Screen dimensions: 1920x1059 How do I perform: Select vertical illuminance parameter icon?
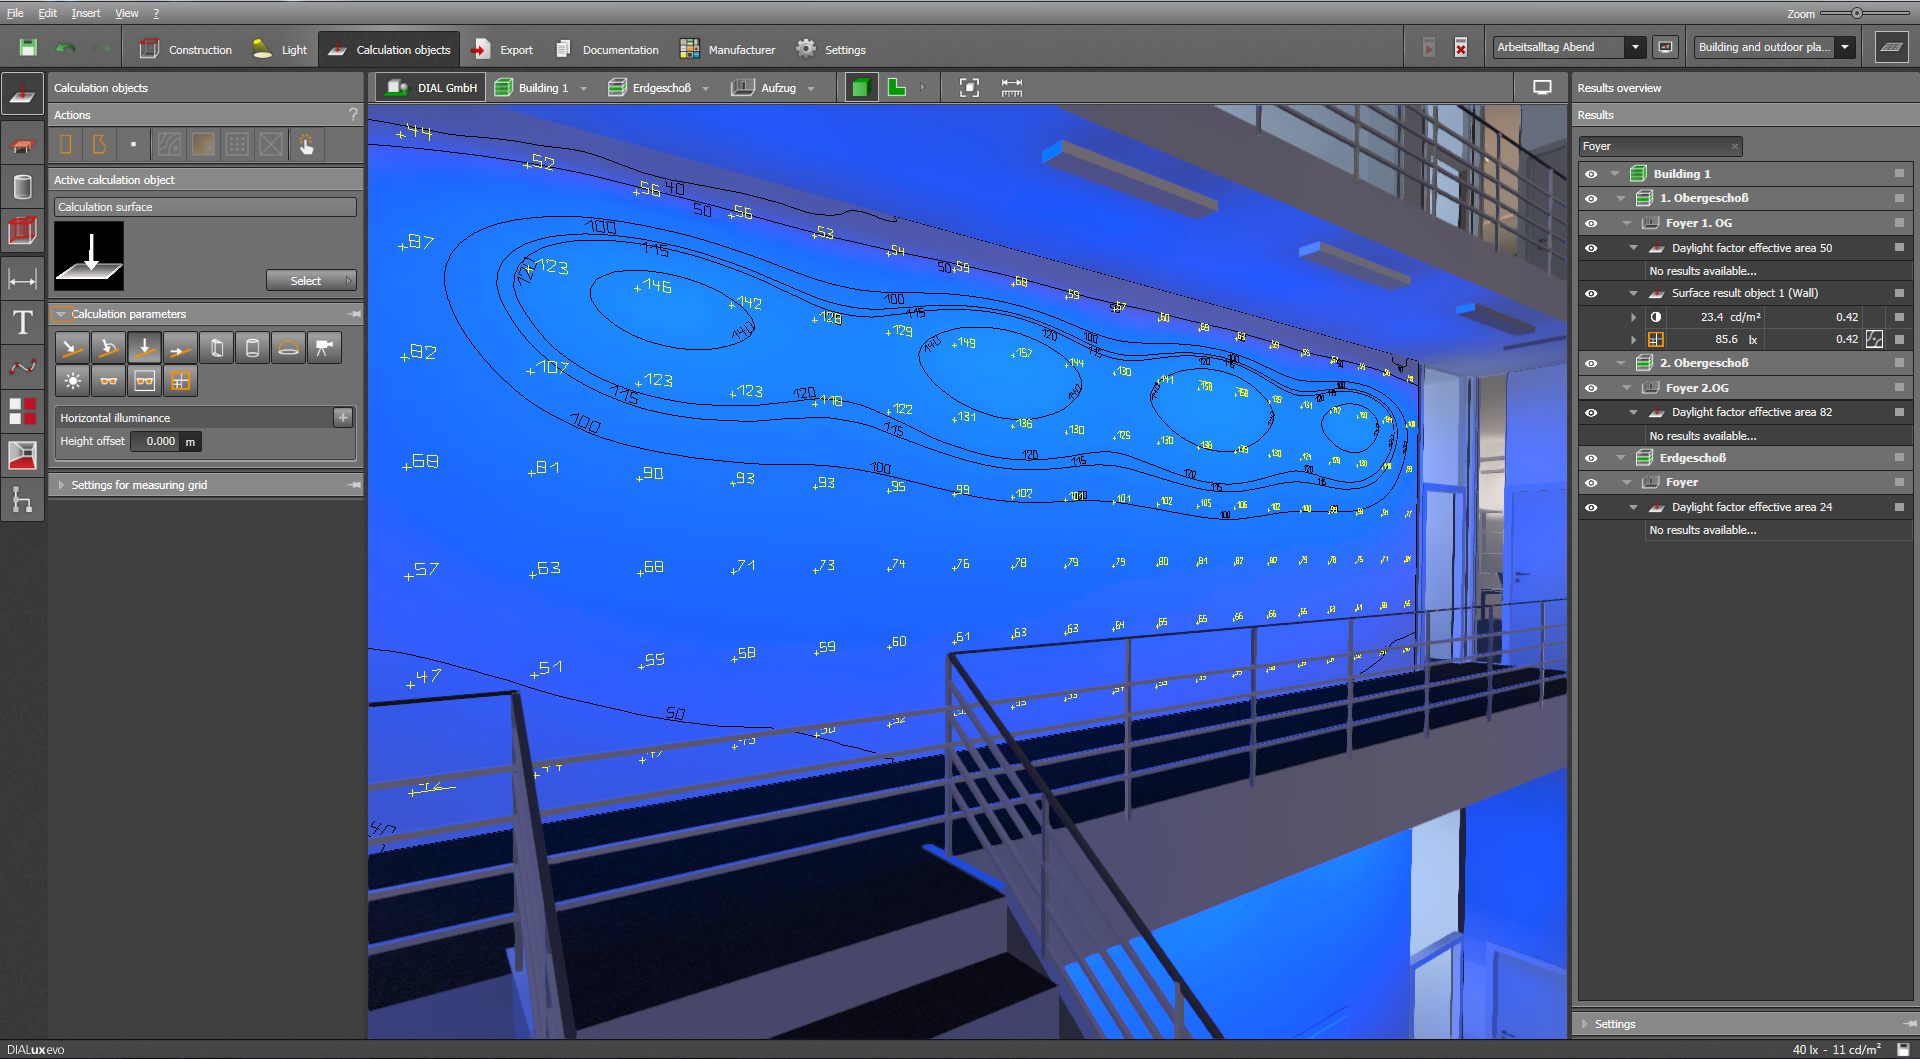coord(180,348)
